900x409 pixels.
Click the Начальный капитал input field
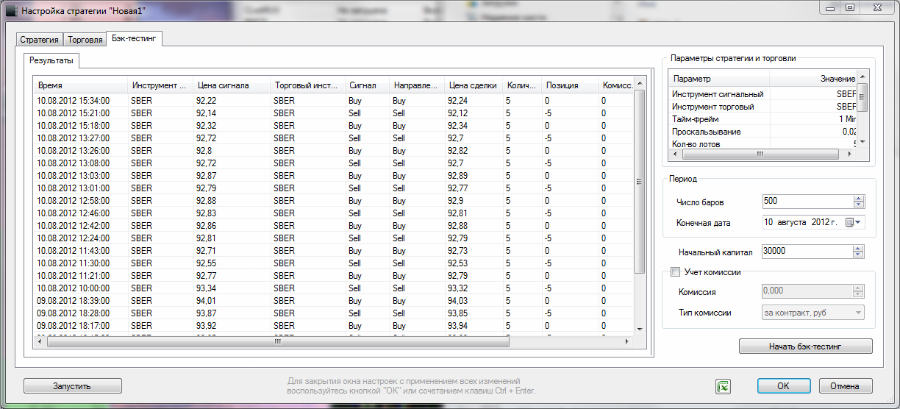[x=807, y=251]
